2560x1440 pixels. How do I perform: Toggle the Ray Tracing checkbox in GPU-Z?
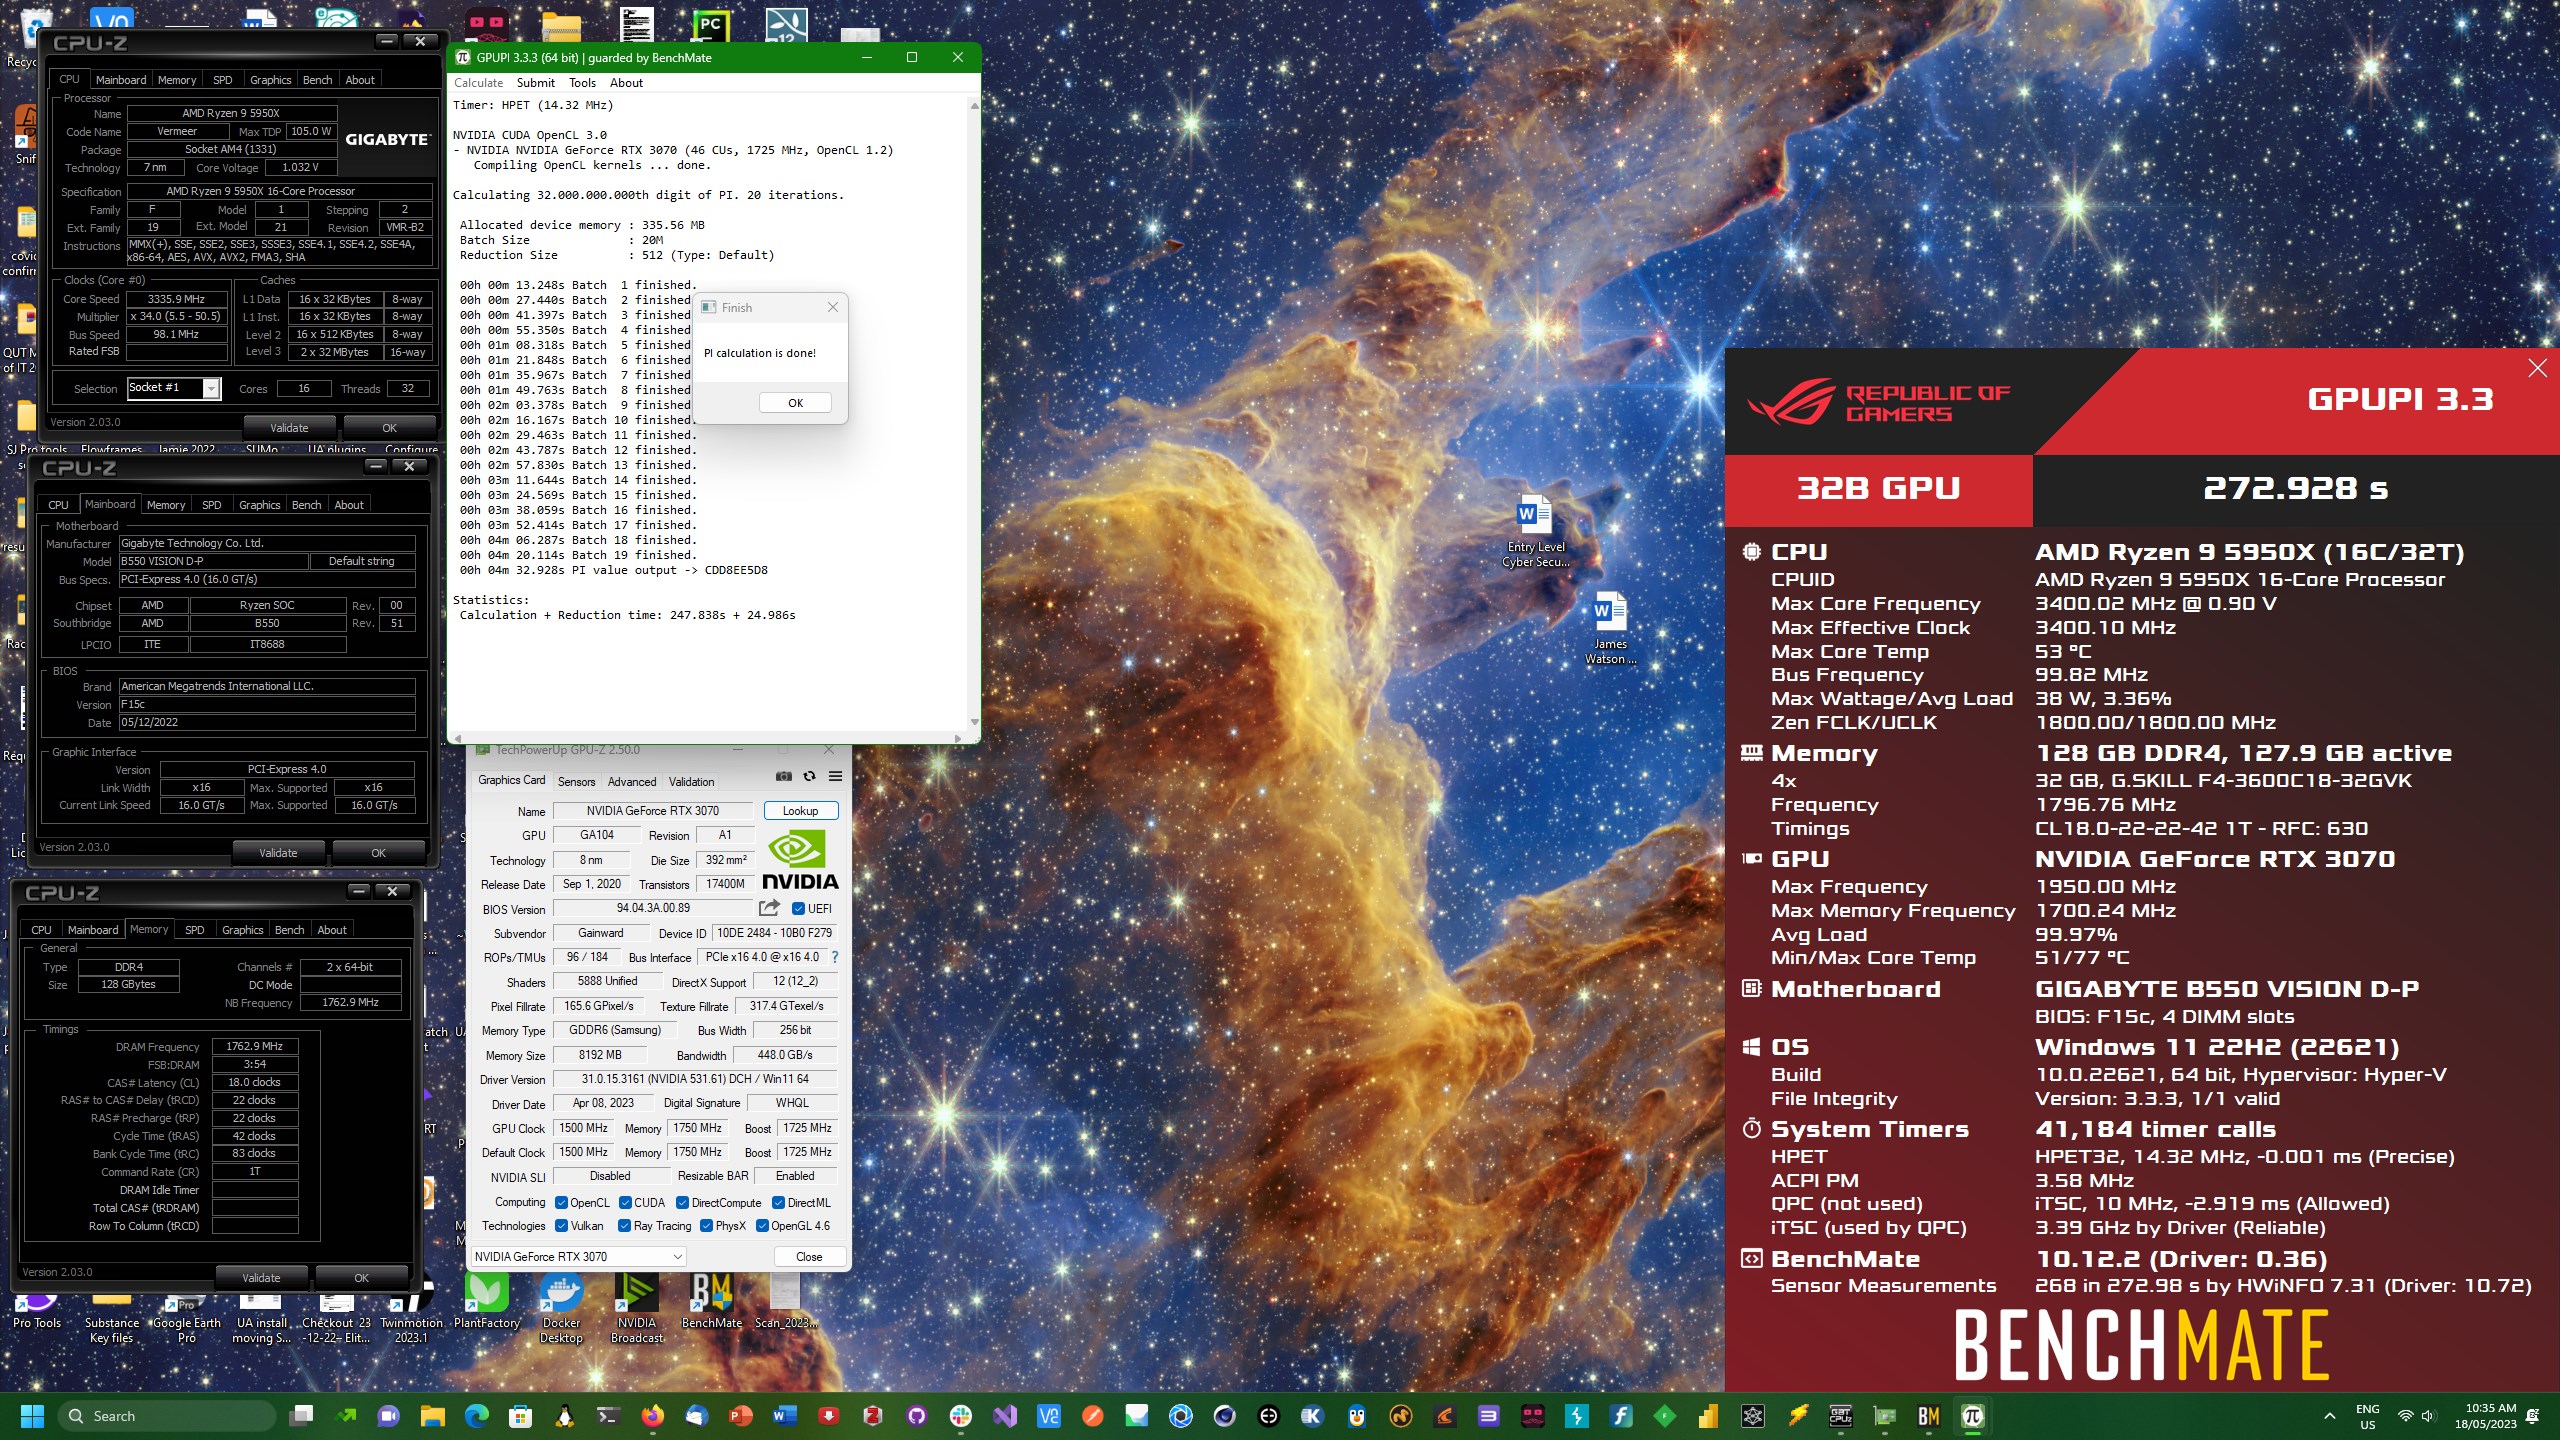coord(624,1226)
